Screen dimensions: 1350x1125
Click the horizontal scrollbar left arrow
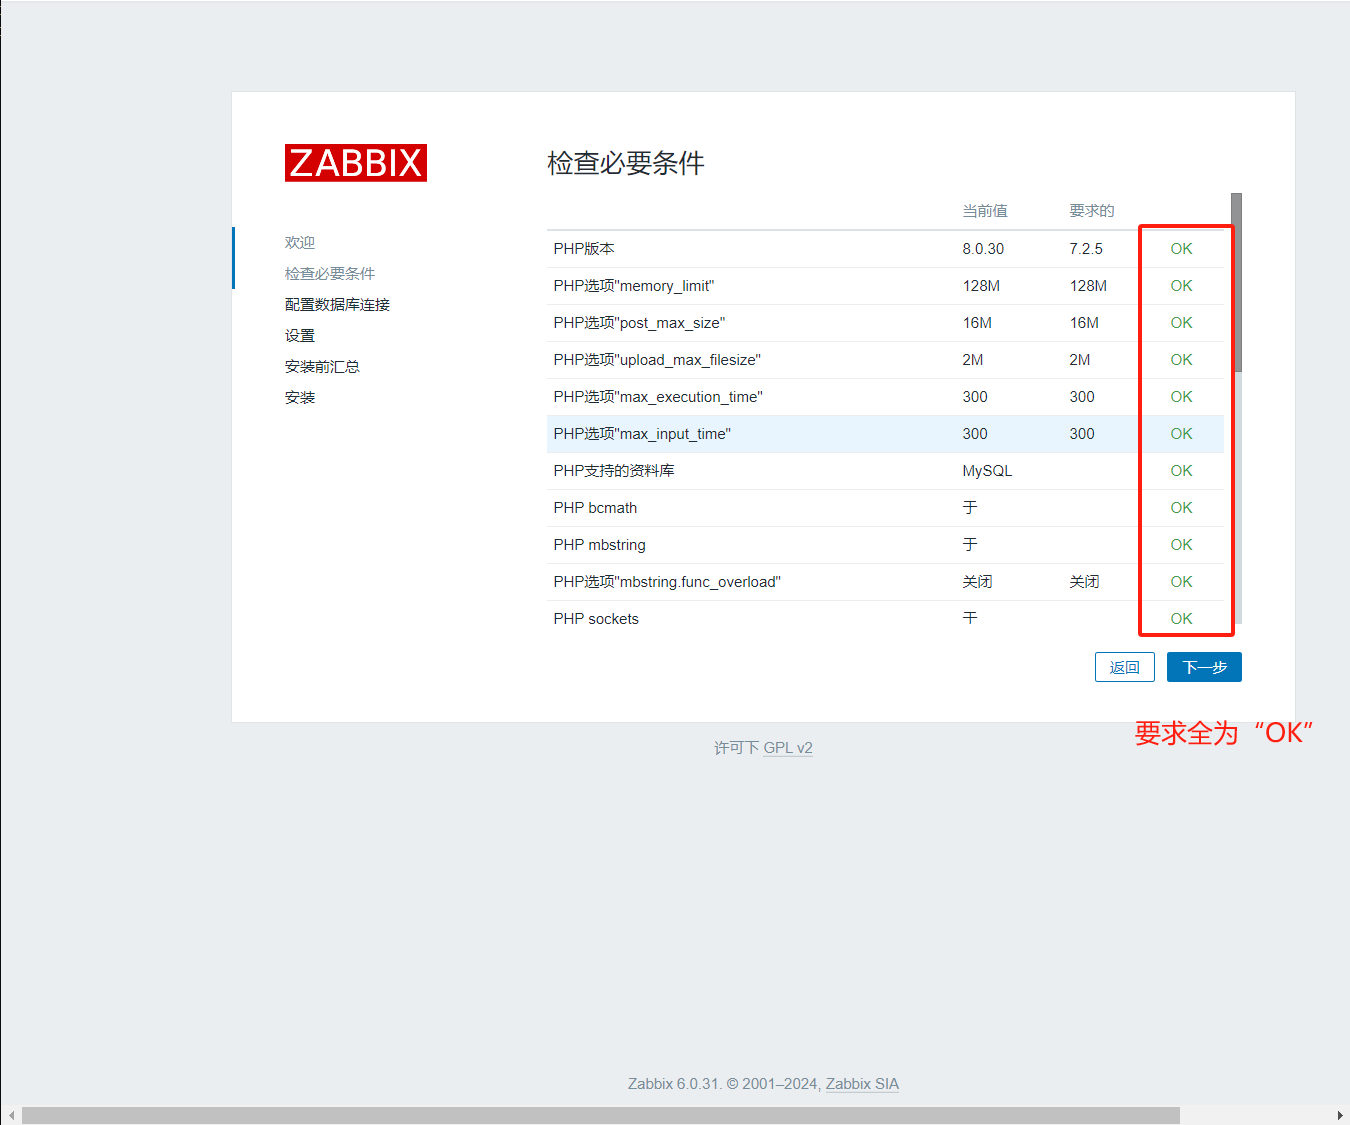click(x=11, y=1116)
